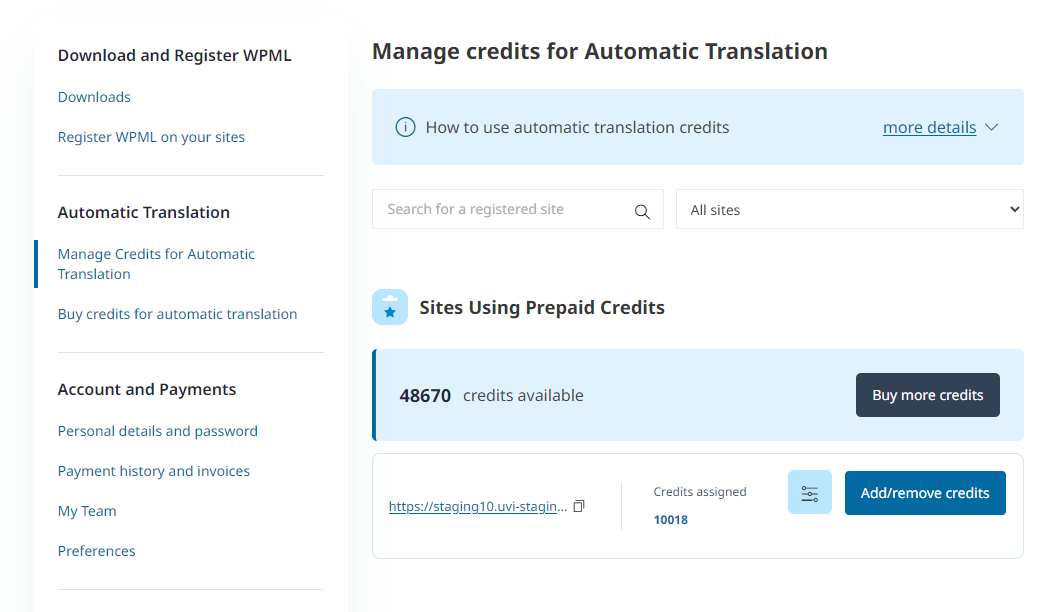Open the site credit settings sliders icon
This screenshot has width=1062, height=612.
[x=809, y=493]
